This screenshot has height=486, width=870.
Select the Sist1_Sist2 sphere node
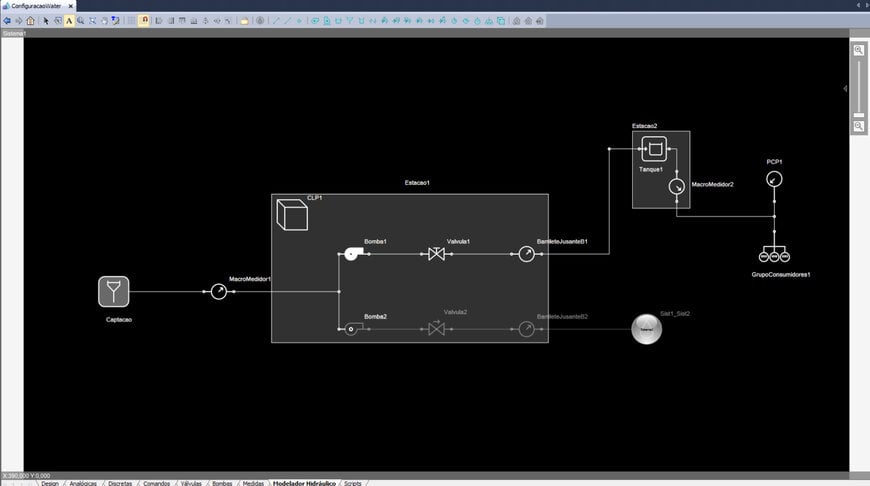coord(647,329)
